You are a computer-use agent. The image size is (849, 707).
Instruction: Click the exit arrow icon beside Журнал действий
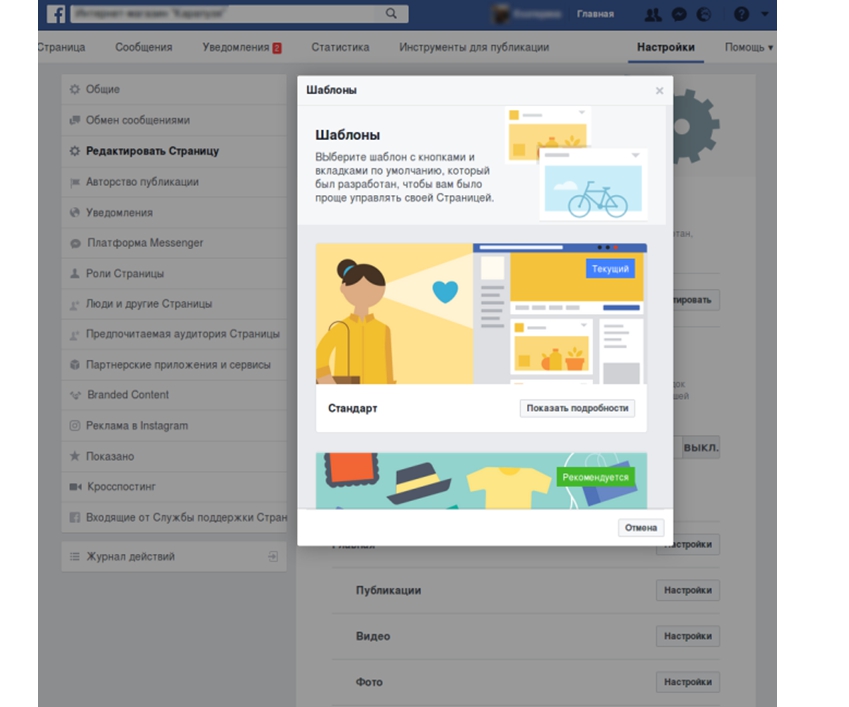pos(272,557)
